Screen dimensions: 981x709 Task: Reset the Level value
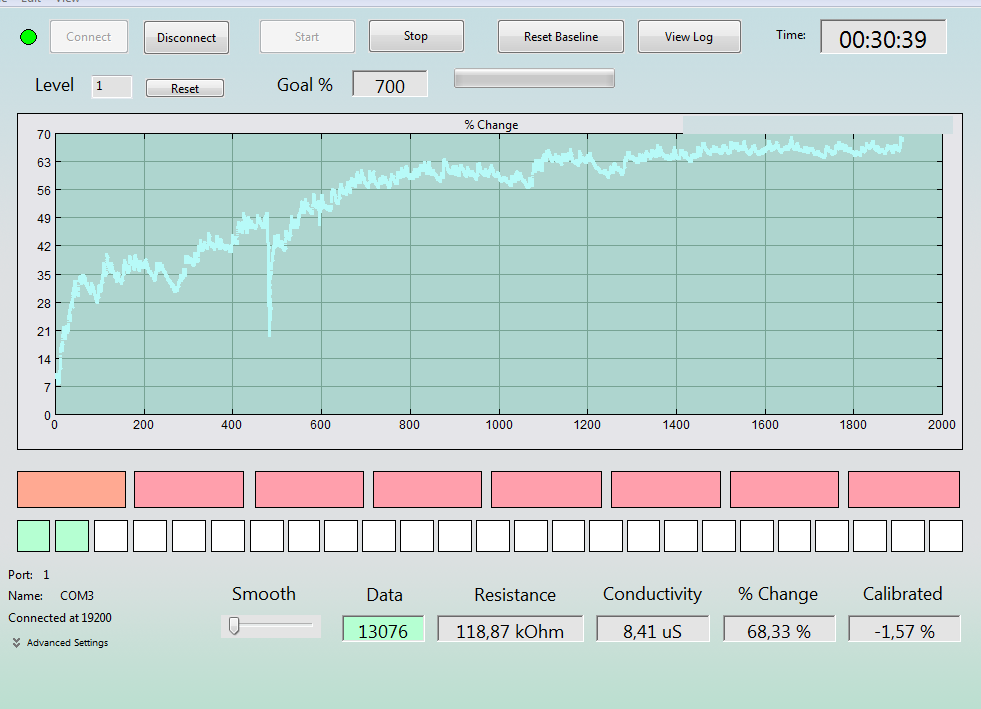click(x=185, y=88)
